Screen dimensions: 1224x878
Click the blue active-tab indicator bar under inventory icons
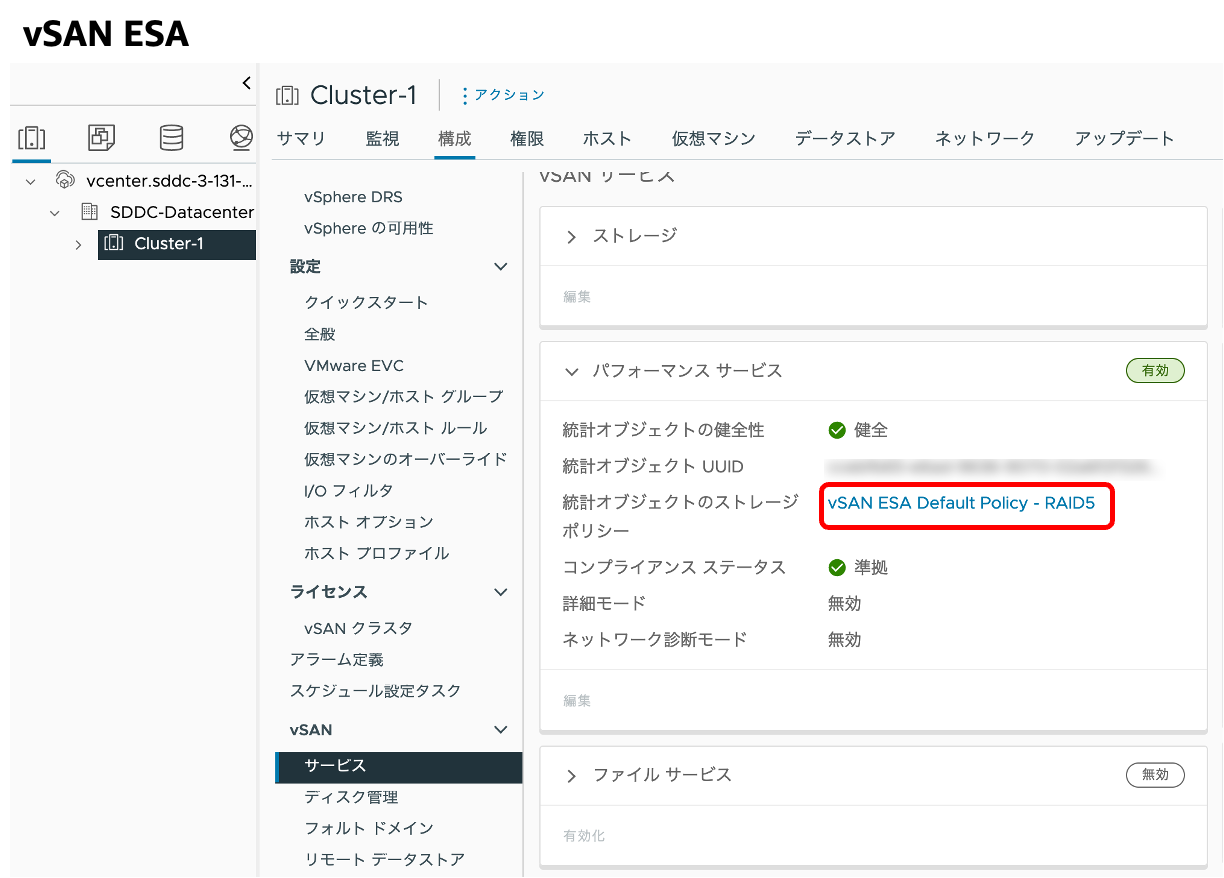31,161
